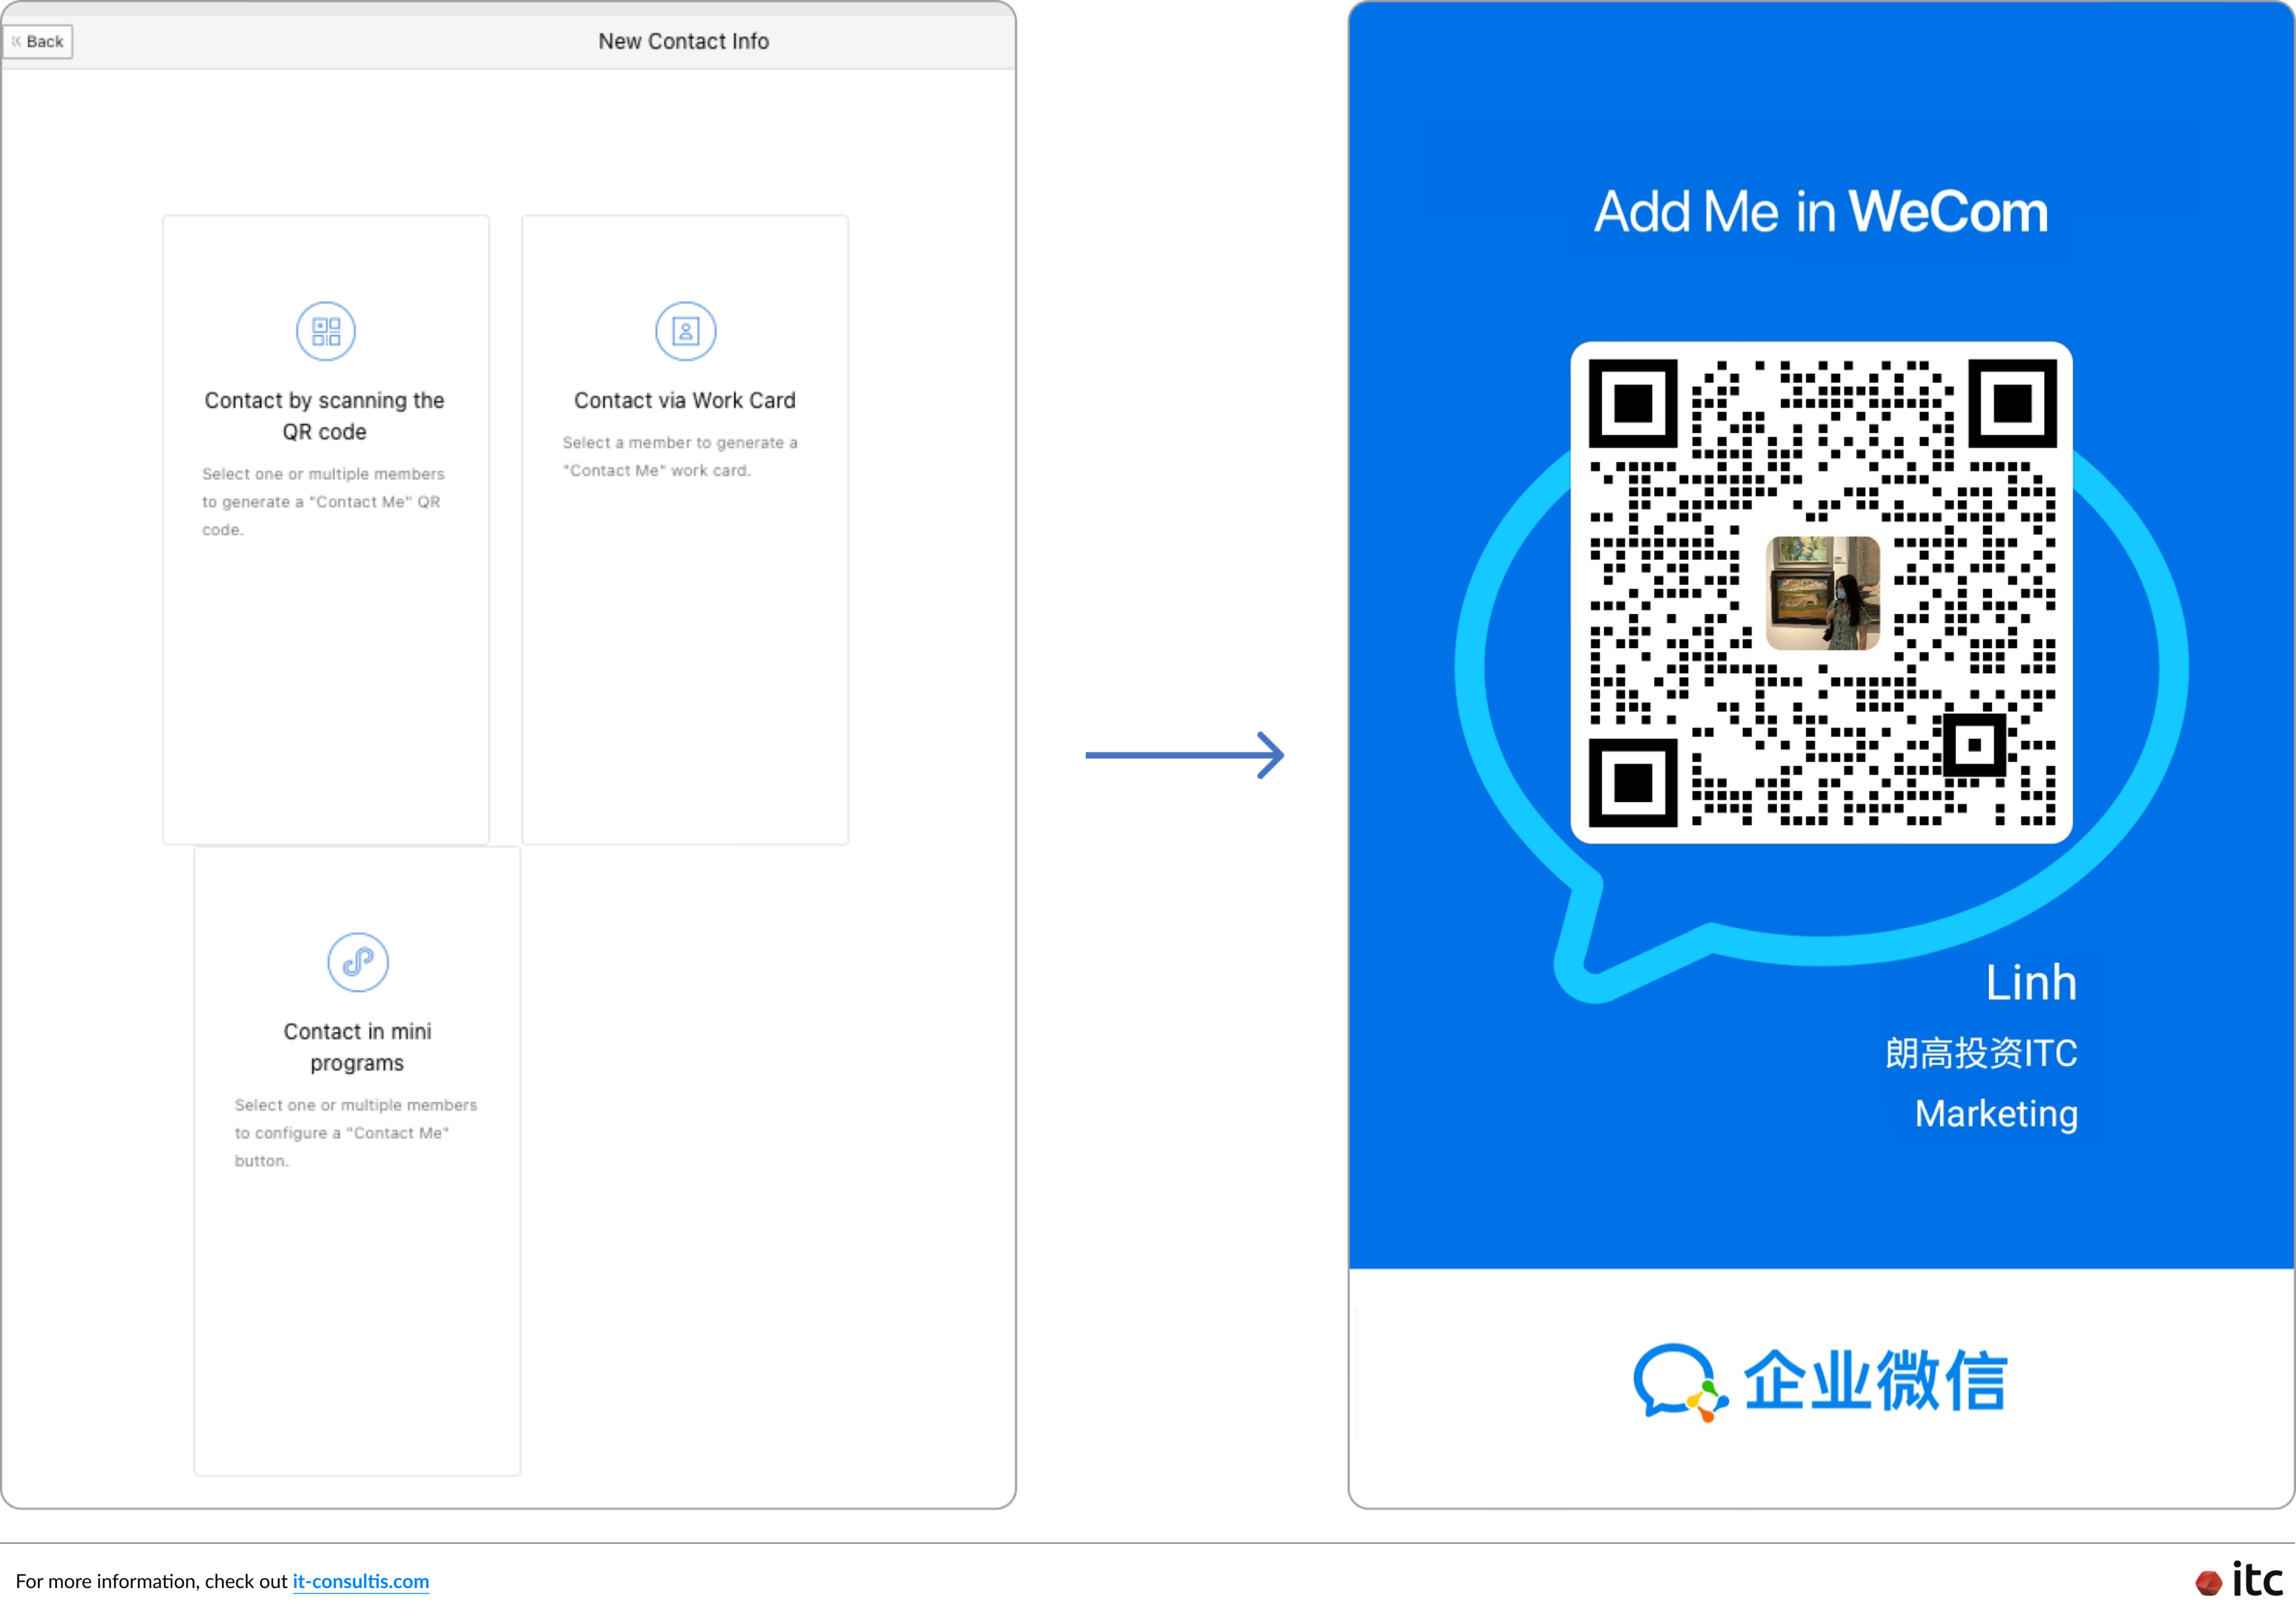The image size is (2296, 1619).
Task: Click the mini programs link icon
Action: click(x=358, y=962)
